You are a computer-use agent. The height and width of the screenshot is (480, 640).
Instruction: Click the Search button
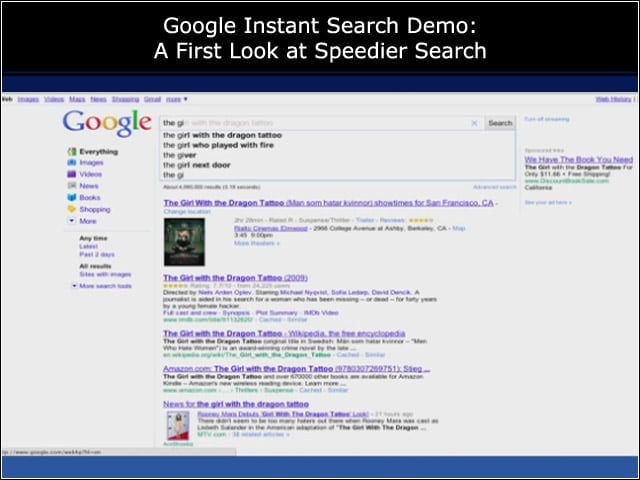(x=500, y=123)
